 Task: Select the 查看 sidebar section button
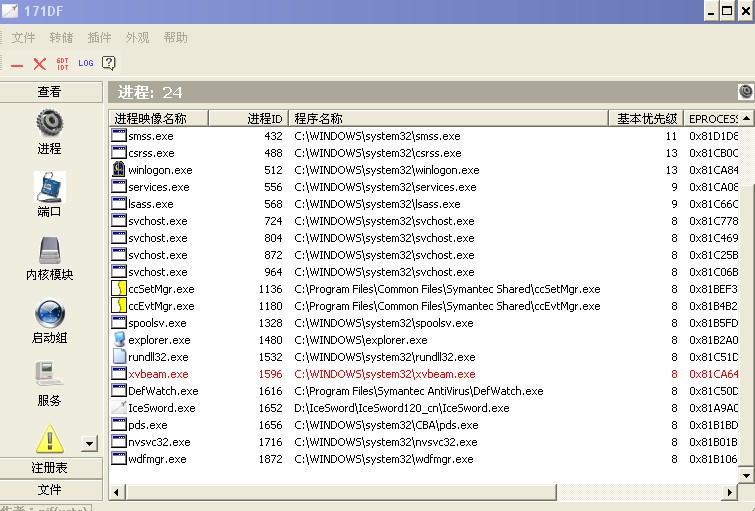pyautogui.click(x=50, y=92)
